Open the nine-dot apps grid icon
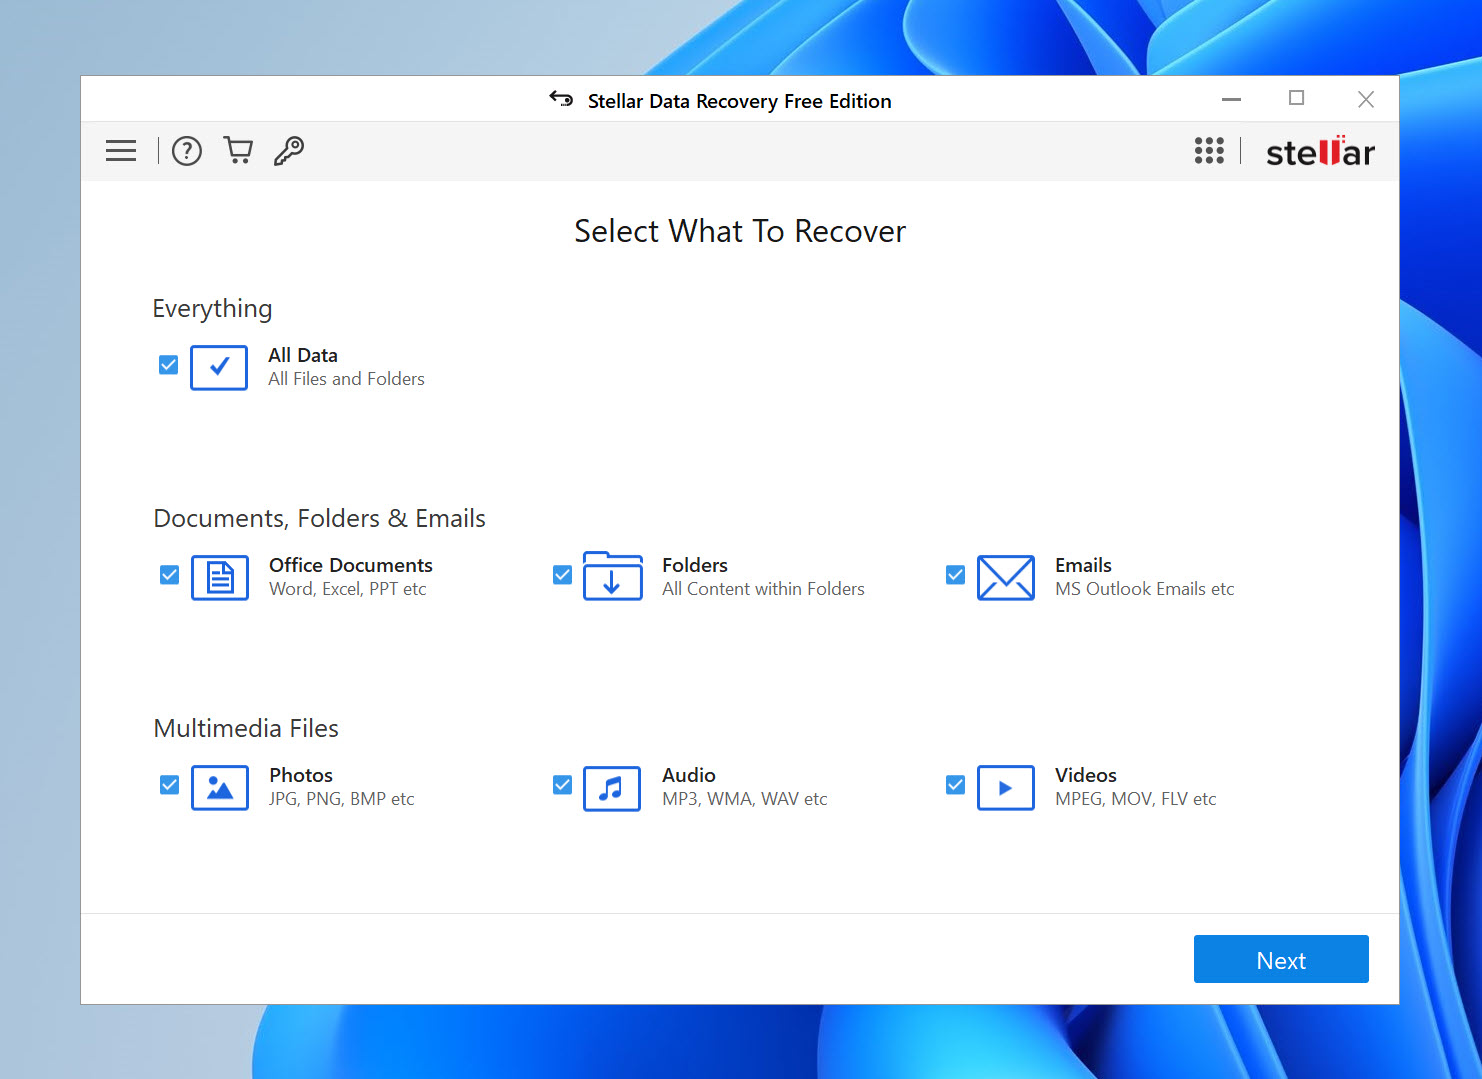The height and width of the screenshot is (1079, 1482). tap(1209, 151)
